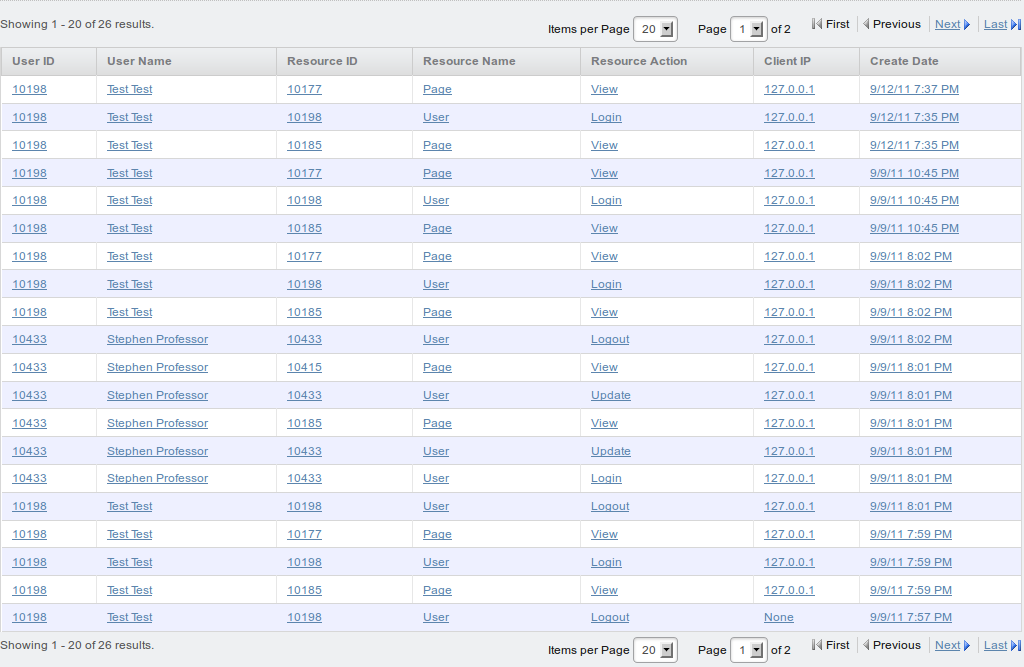This screenshot has width=1024, height=667.
Task: Click Login action in Stephen Professor's row
Action: pos(606,479)
